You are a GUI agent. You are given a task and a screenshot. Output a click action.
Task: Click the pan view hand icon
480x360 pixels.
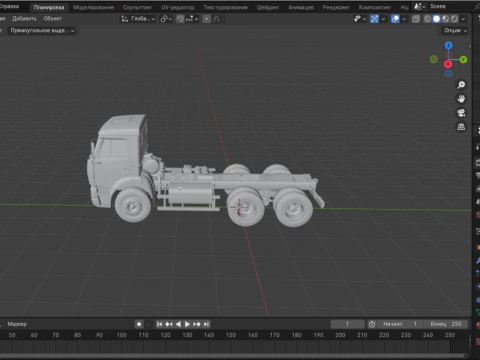461,99
